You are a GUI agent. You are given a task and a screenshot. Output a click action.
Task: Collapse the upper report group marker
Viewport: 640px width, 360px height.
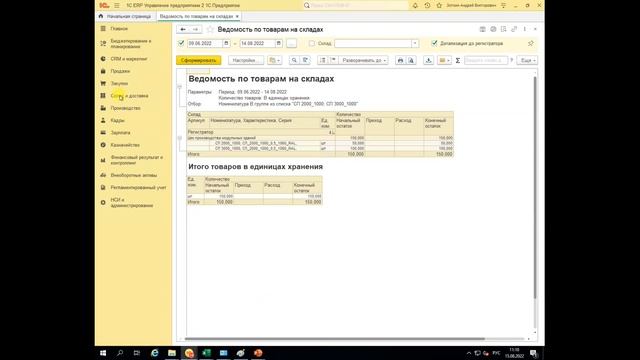[180, 87]
